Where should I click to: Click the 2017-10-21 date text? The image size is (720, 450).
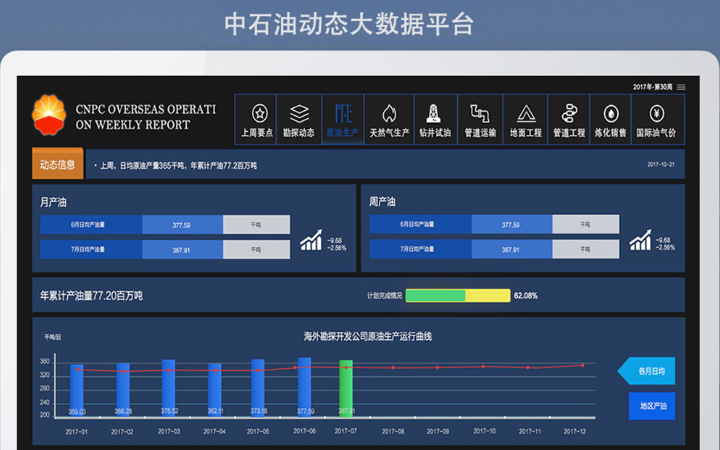tap(661, 164)
